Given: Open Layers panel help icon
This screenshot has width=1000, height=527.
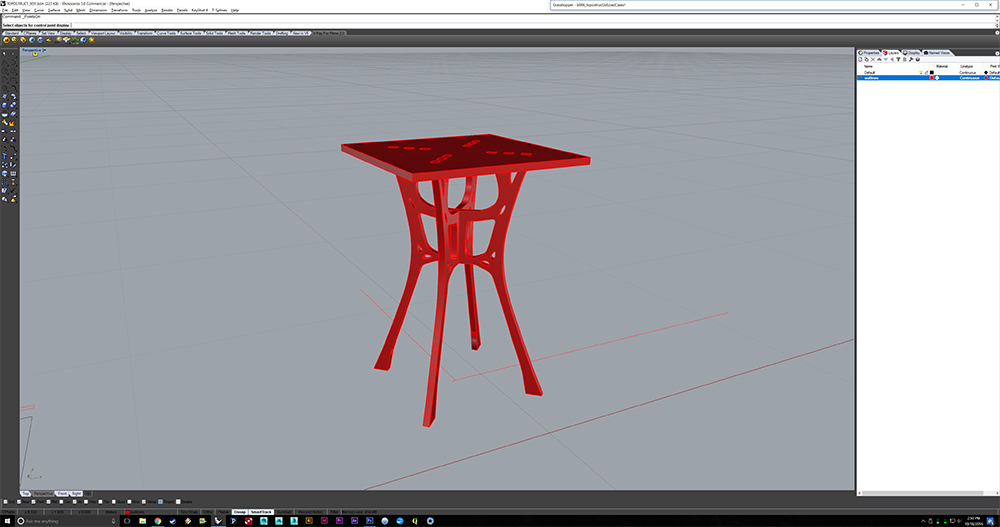Looking at the screenshot, I should pos(918,59).
